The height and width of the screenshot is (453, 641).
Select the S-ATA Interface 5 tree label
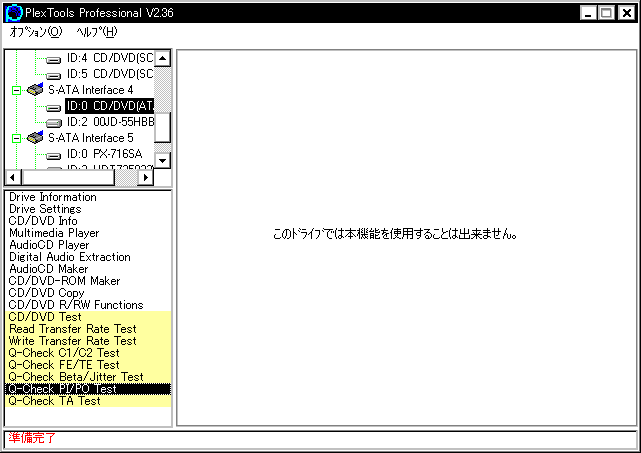(91, 138)
